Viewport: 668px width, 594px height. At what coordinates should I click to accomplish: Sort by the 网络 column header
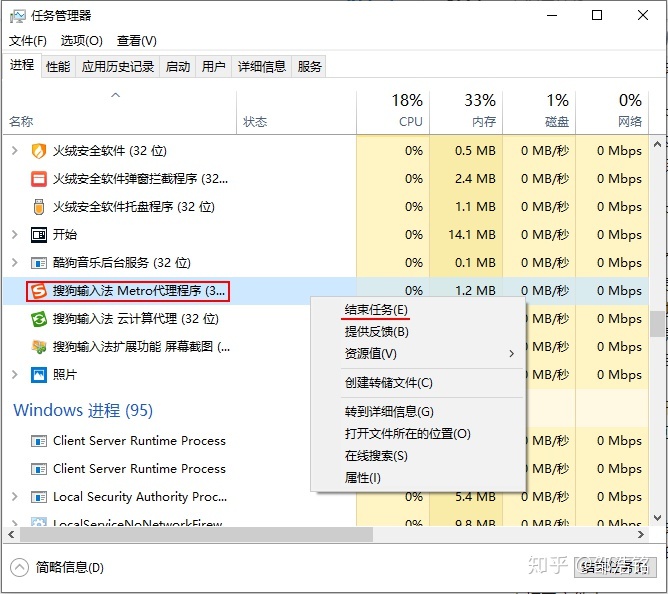click(x=612, y=112)
